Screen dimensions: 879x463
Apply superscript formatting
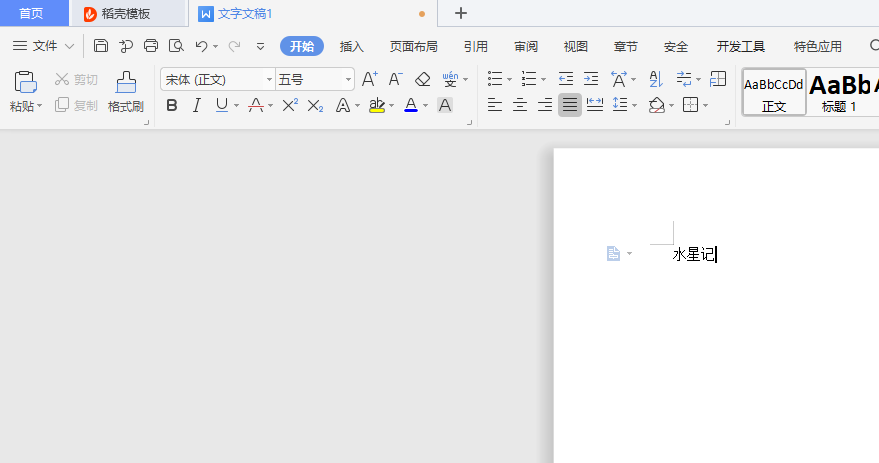290,105
